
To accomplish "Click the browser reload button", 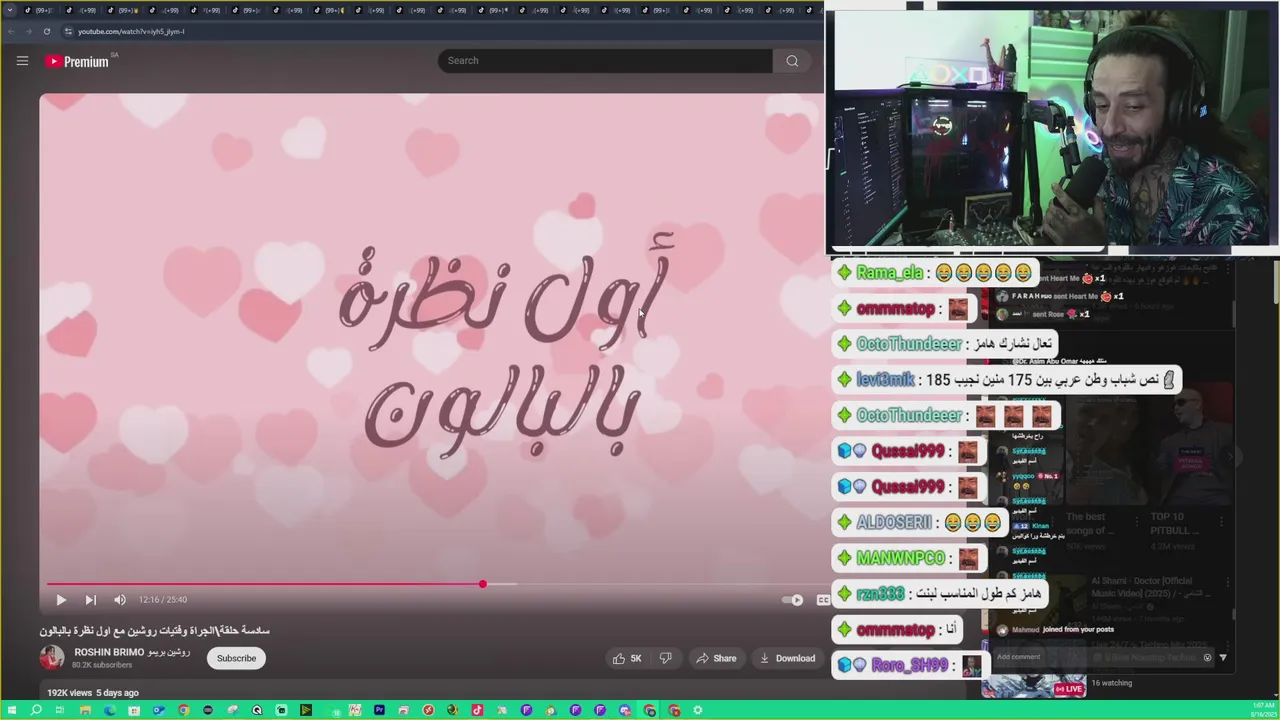I will 46,31.
